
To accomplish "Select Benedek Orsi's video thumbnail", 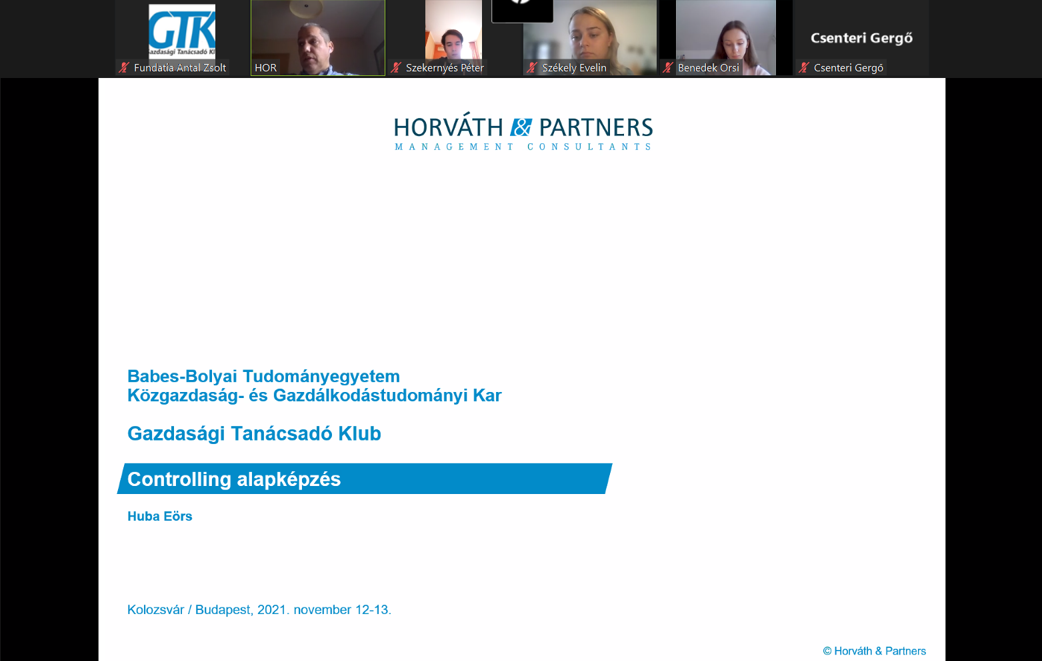I will (x=725, y=30).
